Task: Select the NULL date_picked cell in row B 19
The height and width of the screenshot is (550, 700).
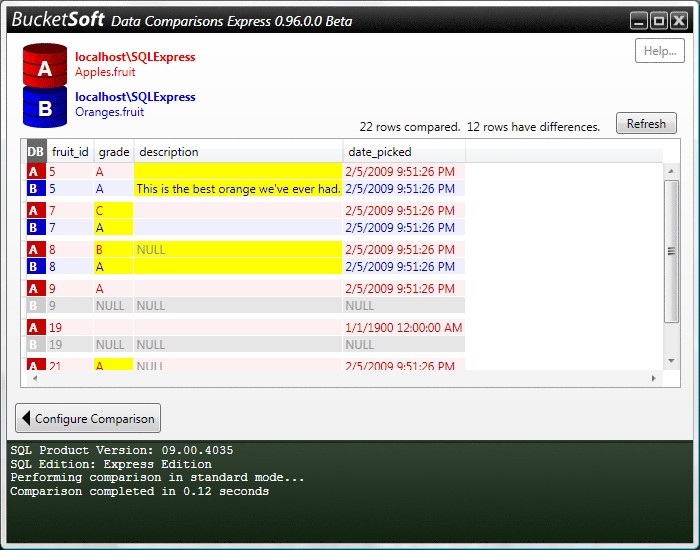Action: pyautogui.click(x=404, y=344)
